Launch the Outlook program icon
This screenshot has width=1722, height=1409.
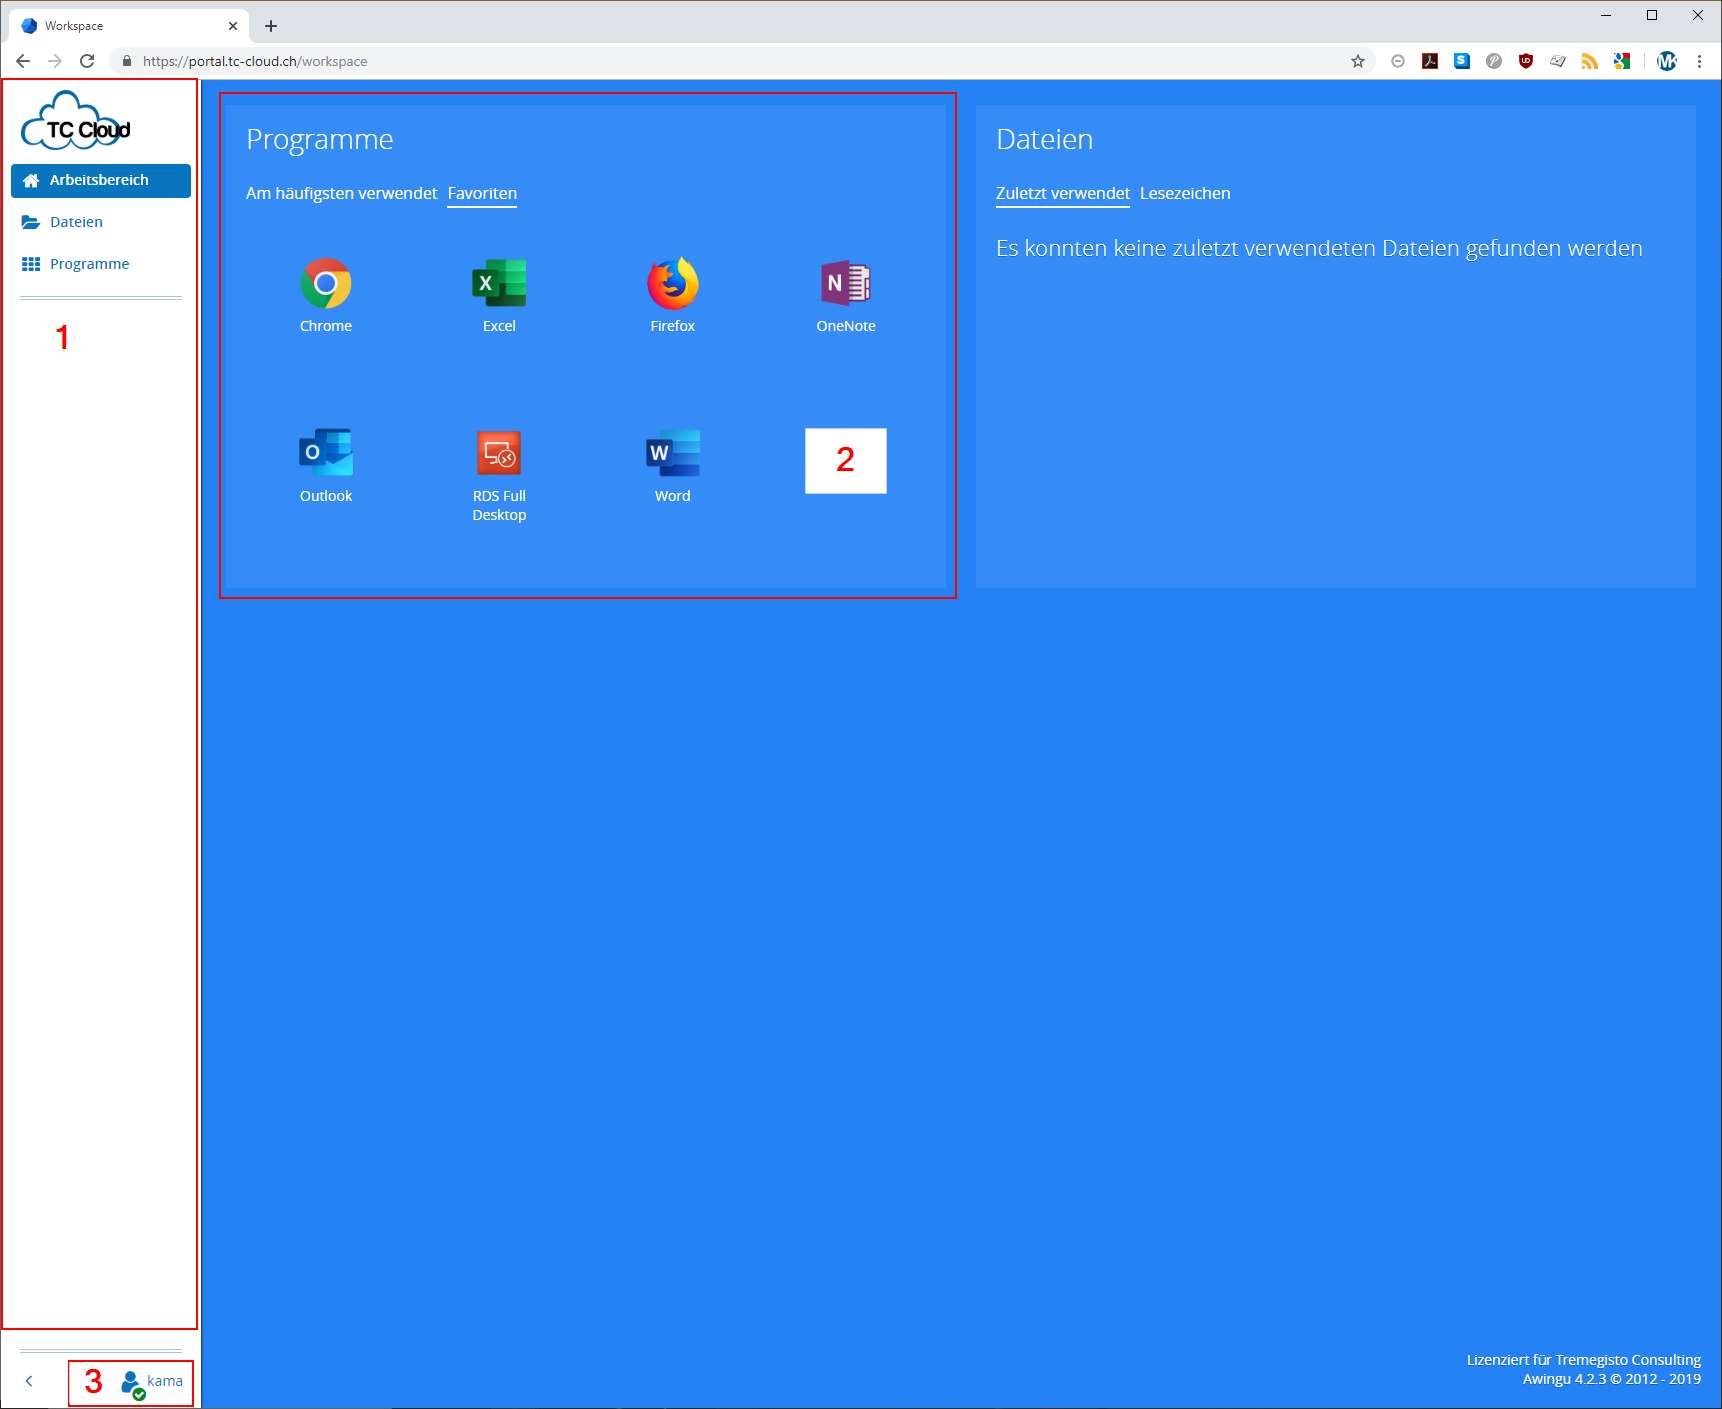[326, 453]
